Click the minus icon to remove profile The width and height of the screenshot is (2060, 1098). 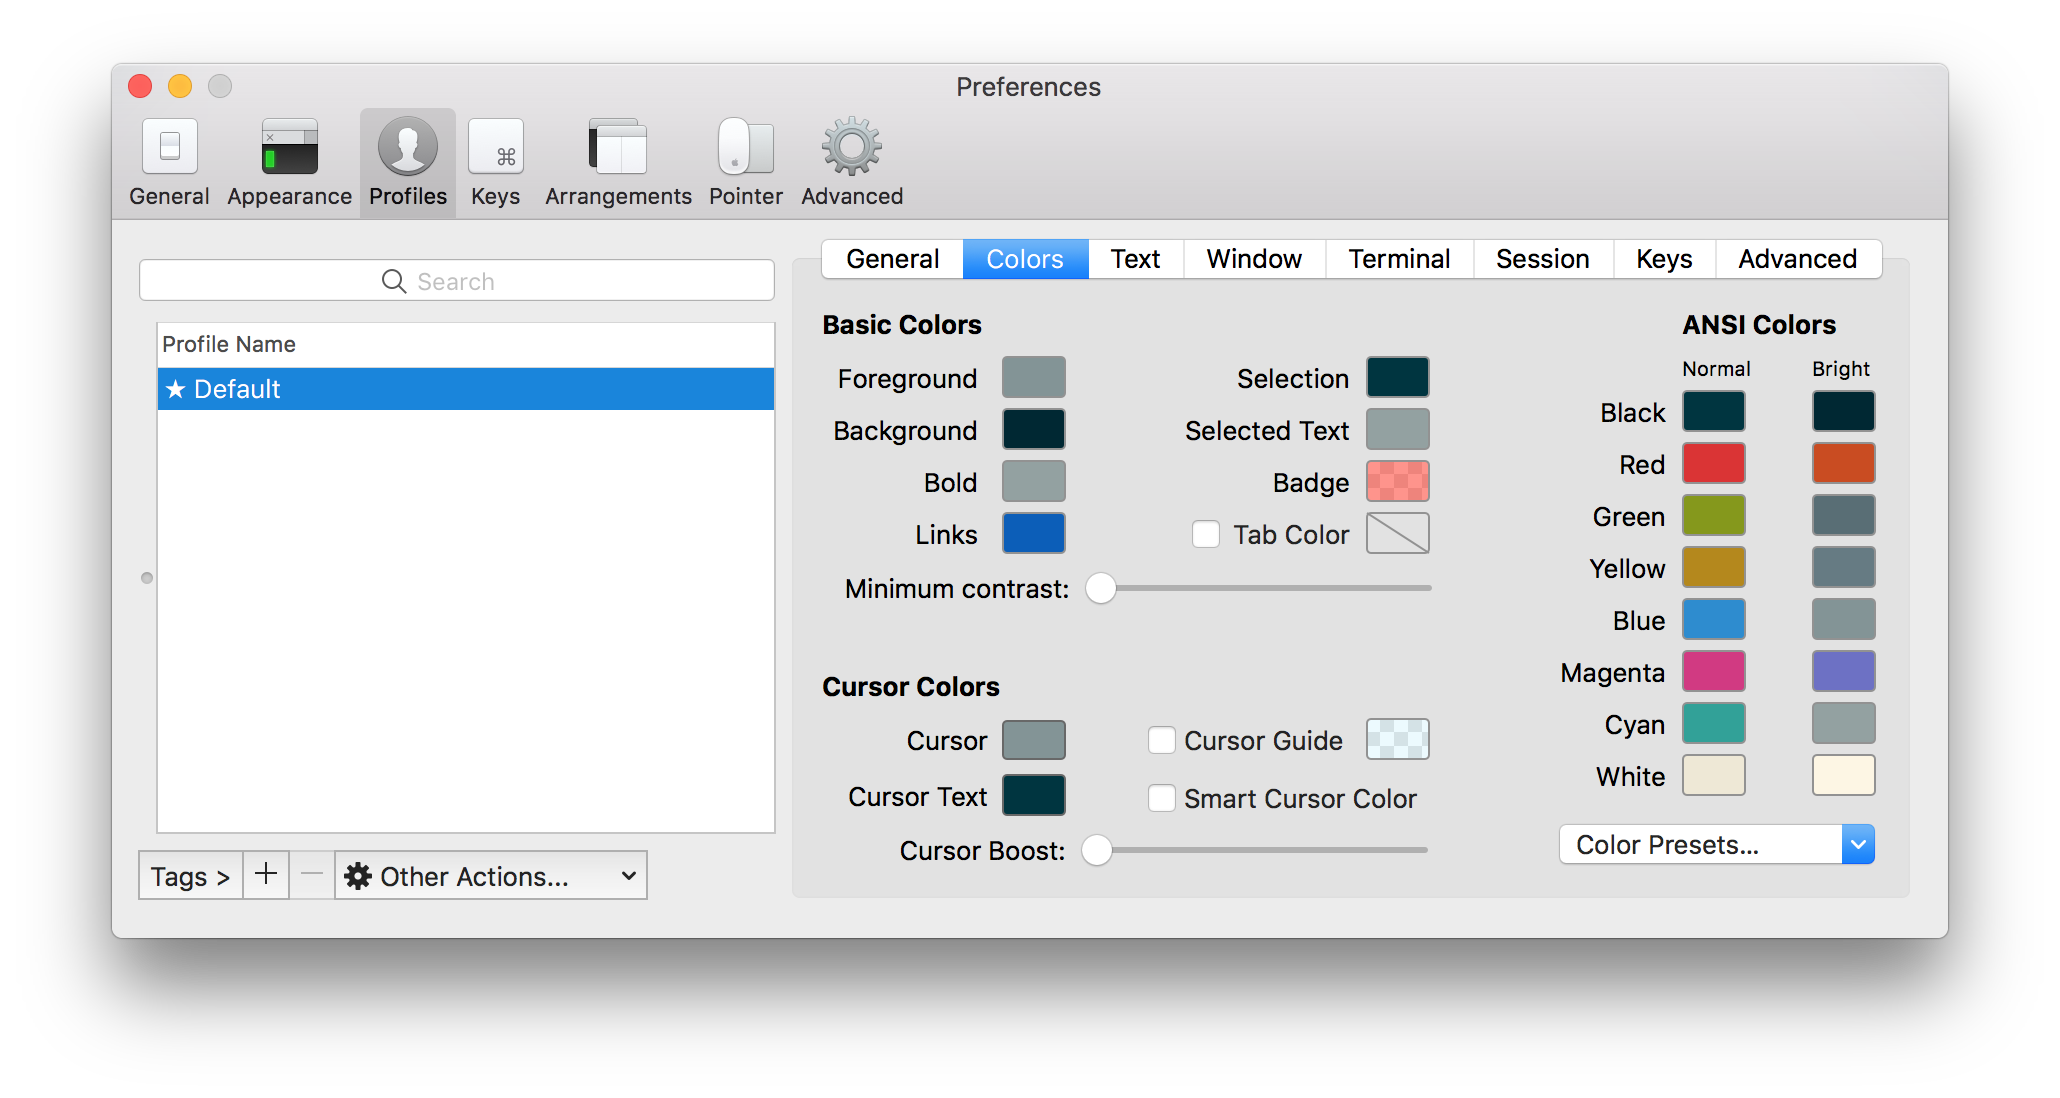312,875
